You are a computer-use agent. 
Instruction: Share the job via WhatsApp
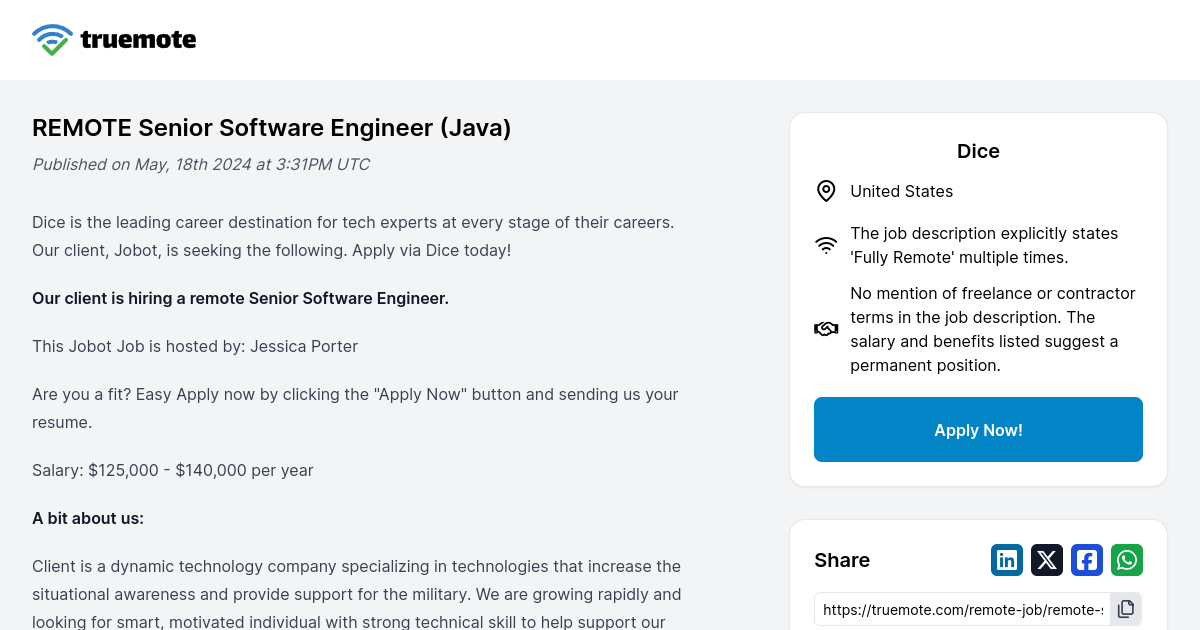click(1127, 560)
